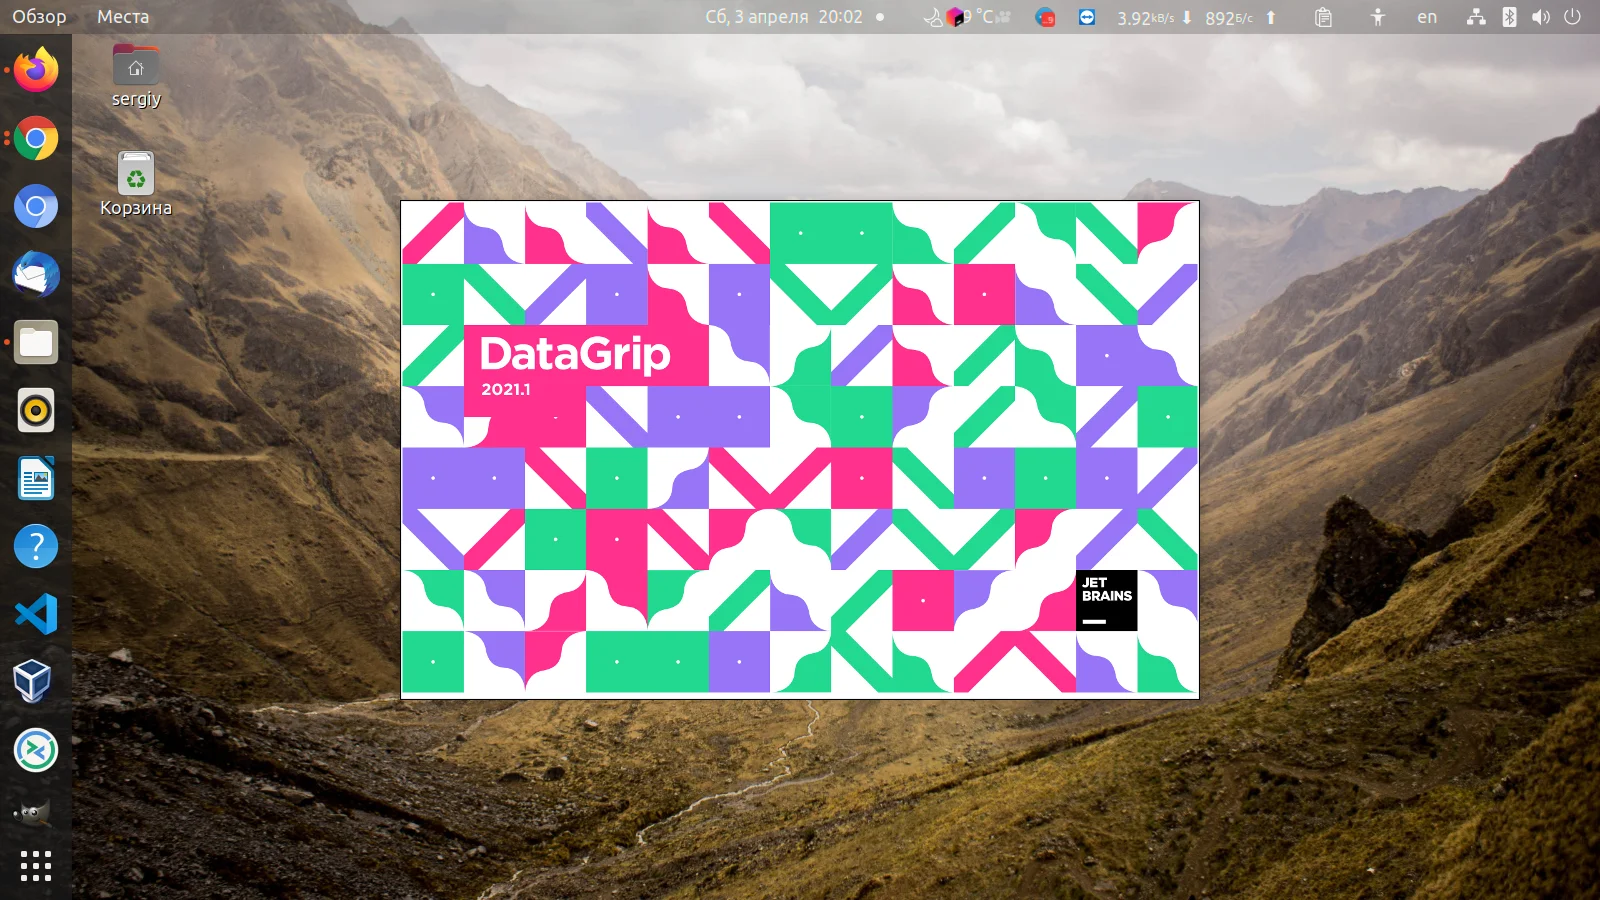Launch Visual Studio Code from the dock
Screen dimensions: 1600x900
click(x=36, y=614)
